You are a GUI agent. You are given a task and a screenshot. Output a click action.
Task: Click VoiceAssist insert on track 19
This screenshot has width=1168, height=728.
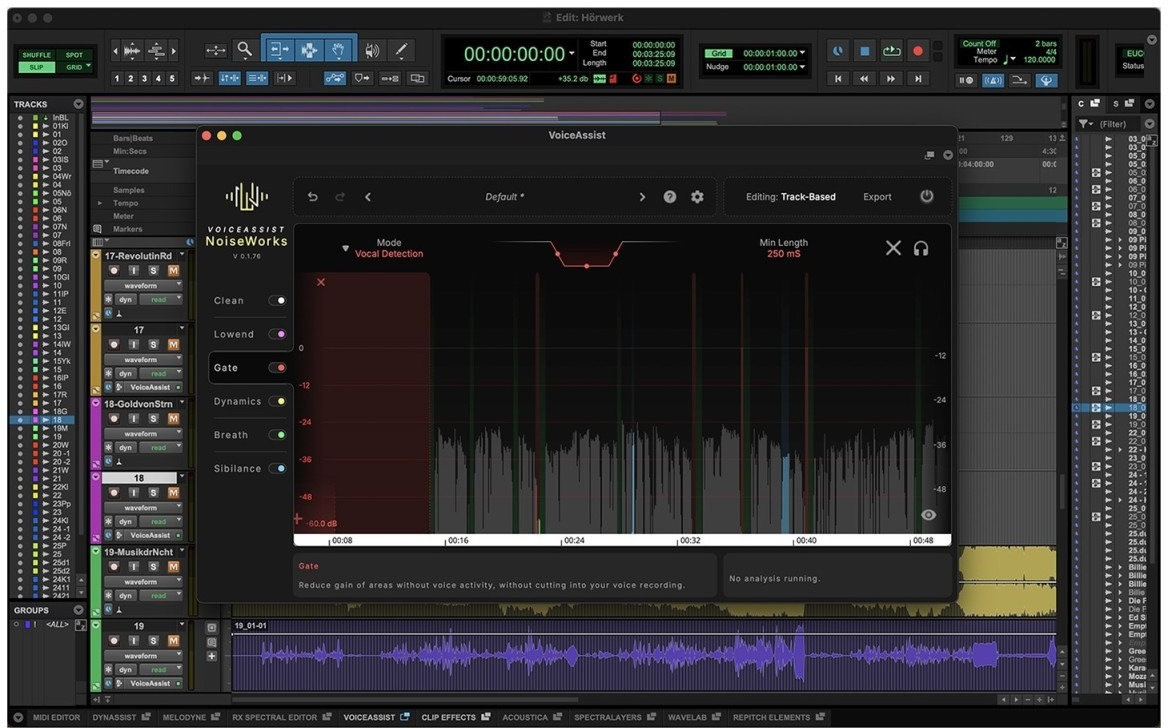pos(150,683)
